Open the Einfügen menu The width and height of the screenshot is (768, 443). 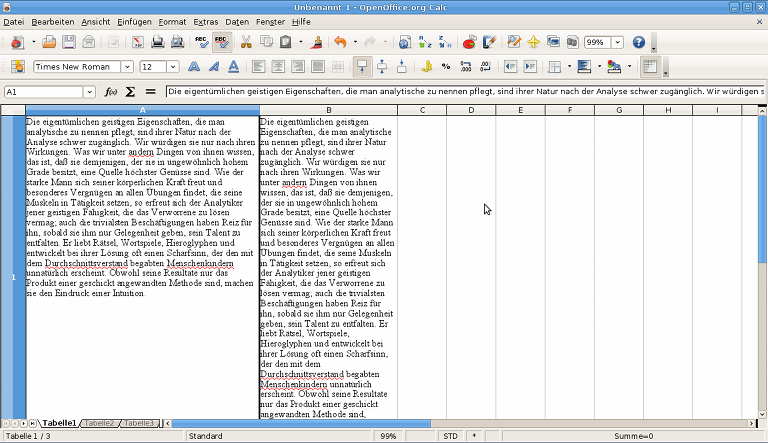pos(134,21)
